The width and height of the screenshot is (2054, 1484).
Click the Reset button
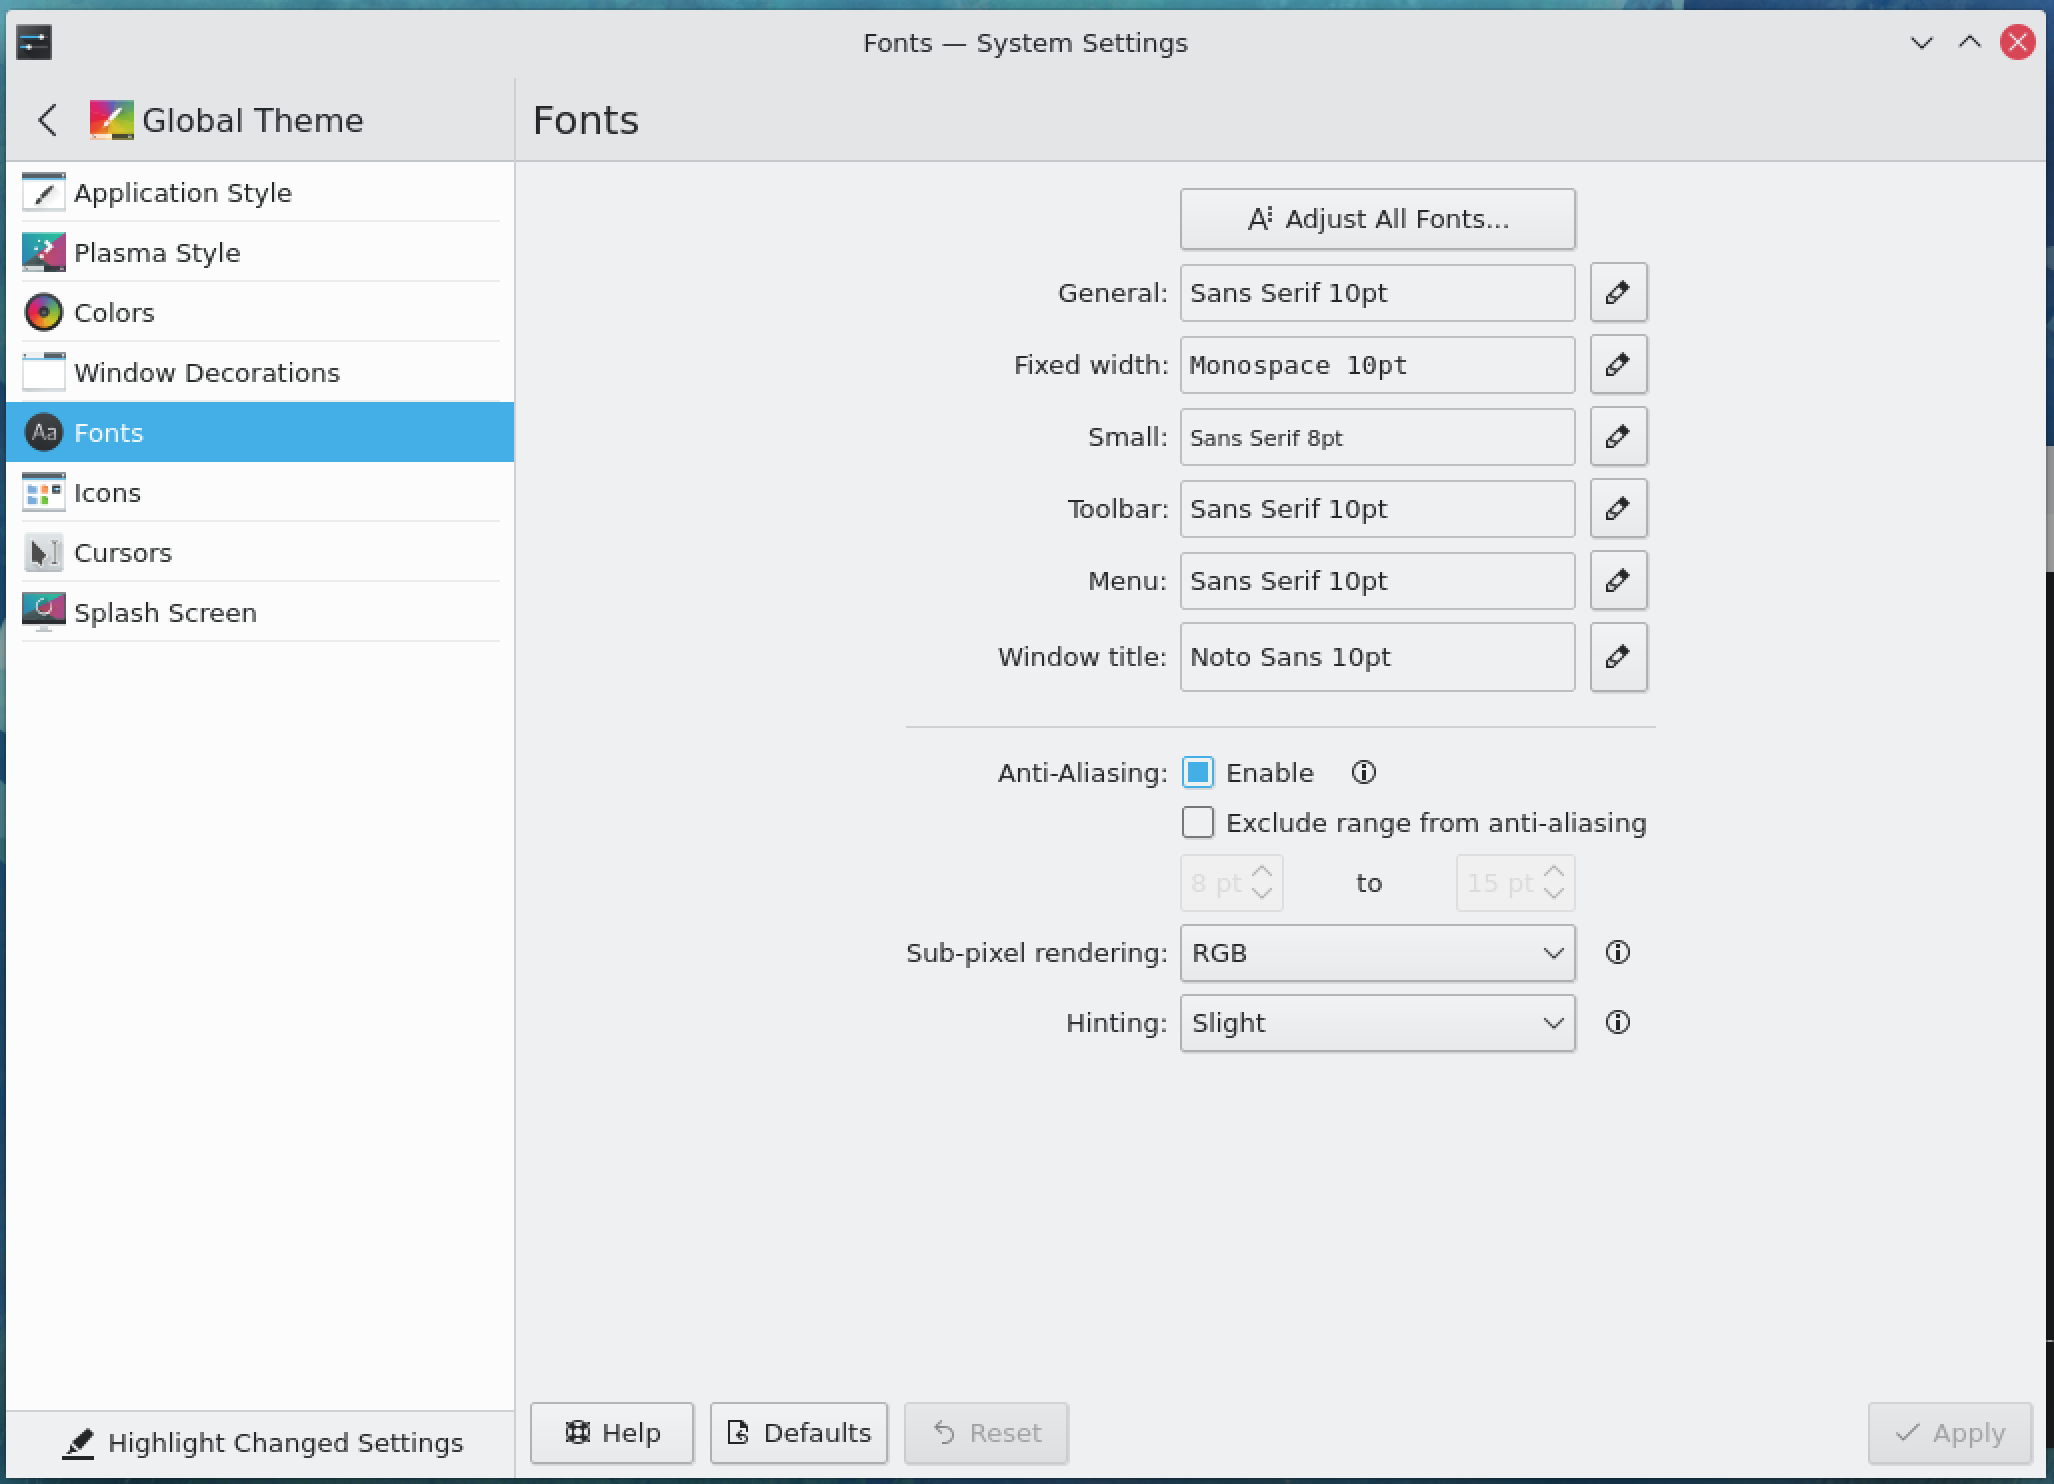click(986, 1433)
